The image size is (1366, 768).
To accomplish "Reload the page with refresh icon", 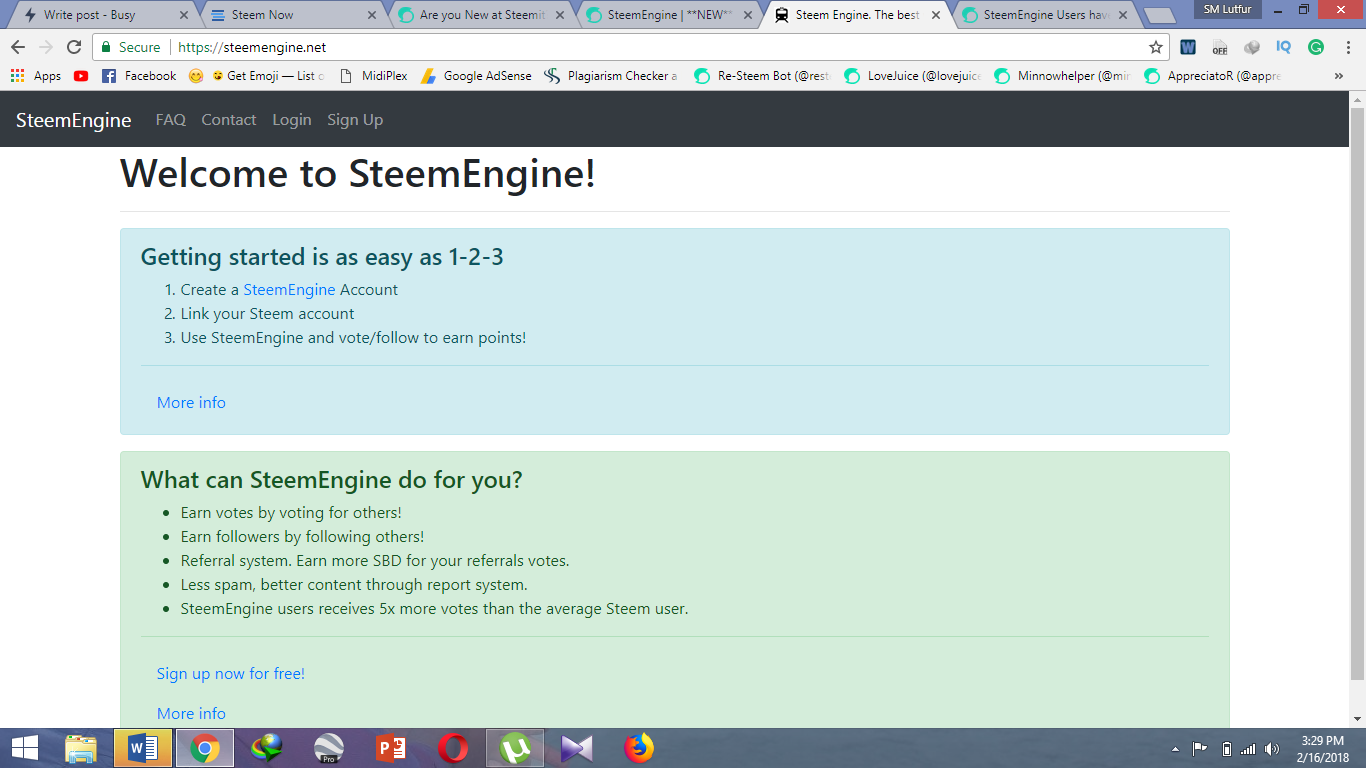I will (74, 47).
